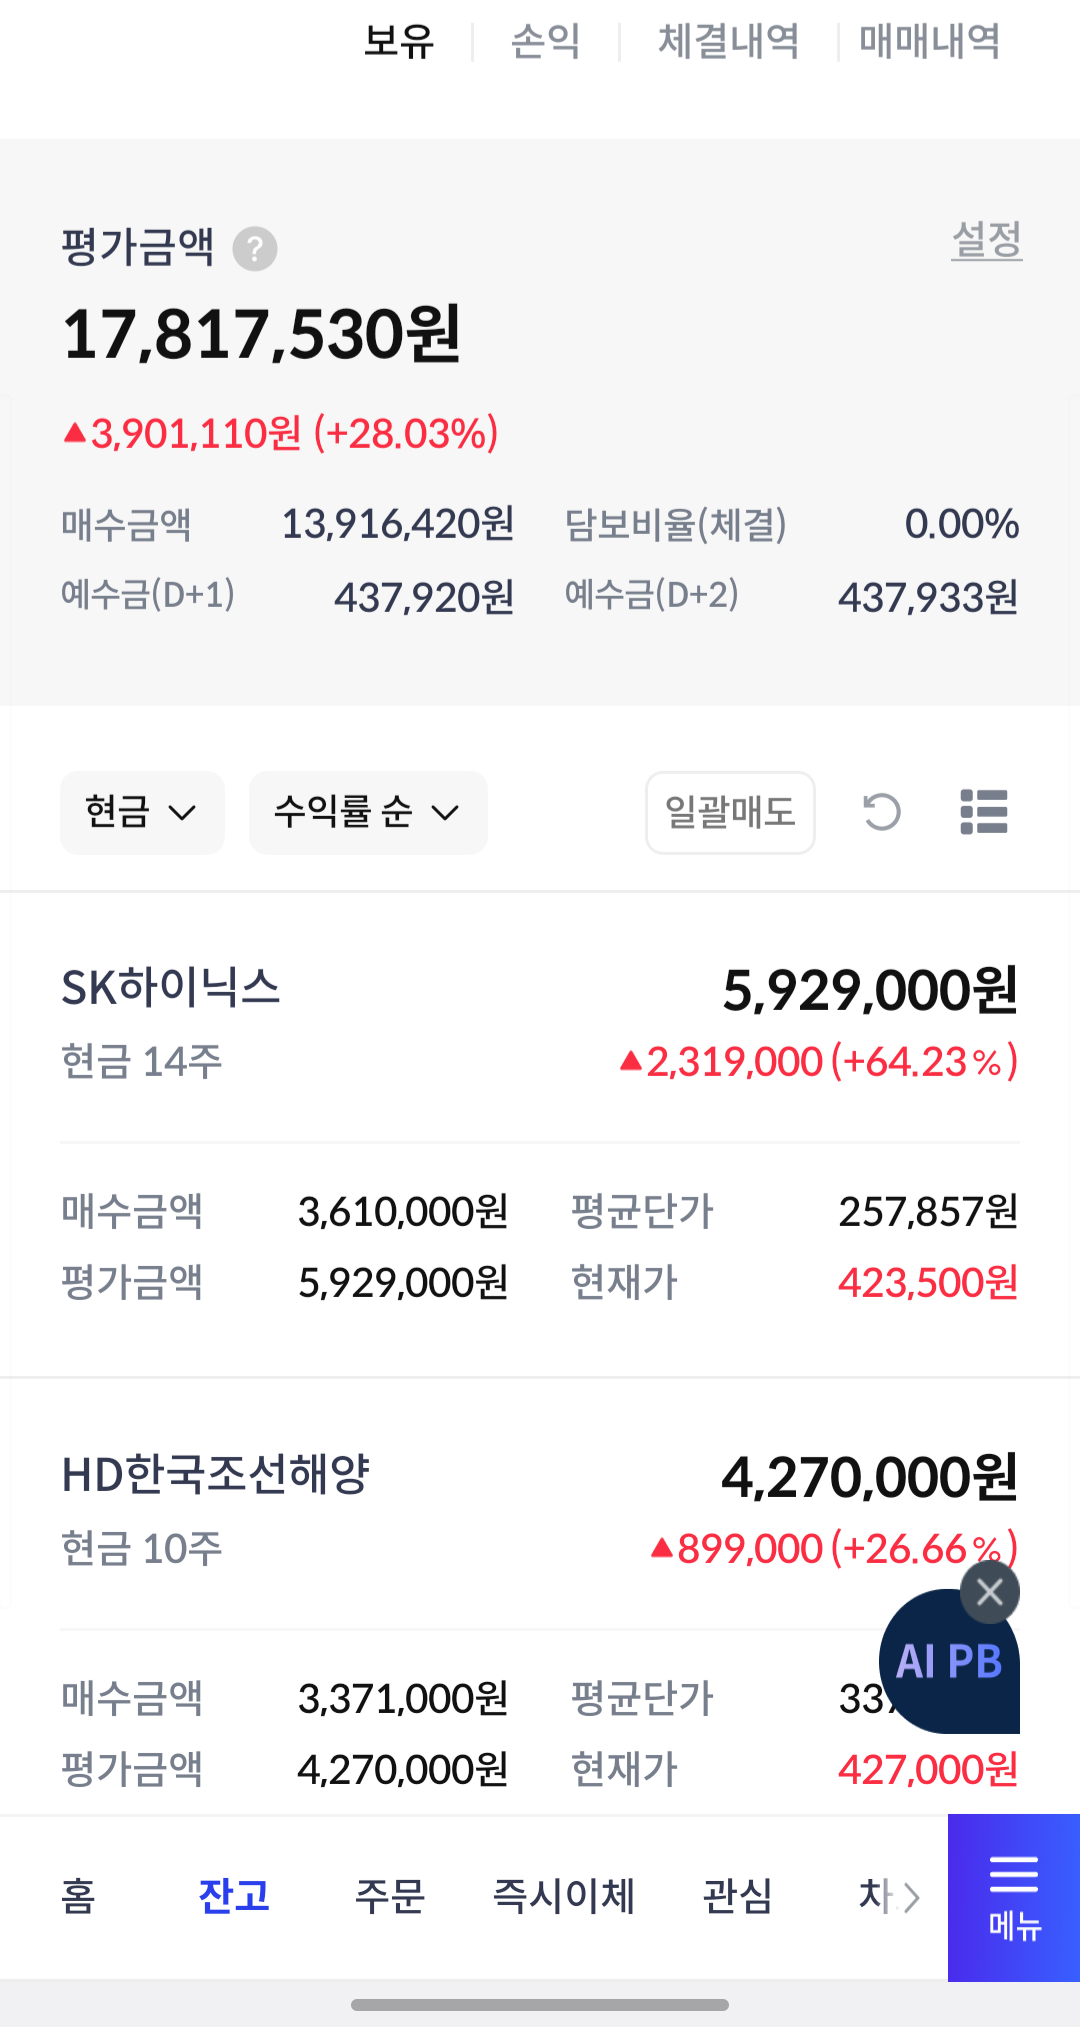
Task: Expand the 현금 dropdown
Action: [x=142, y=812]
